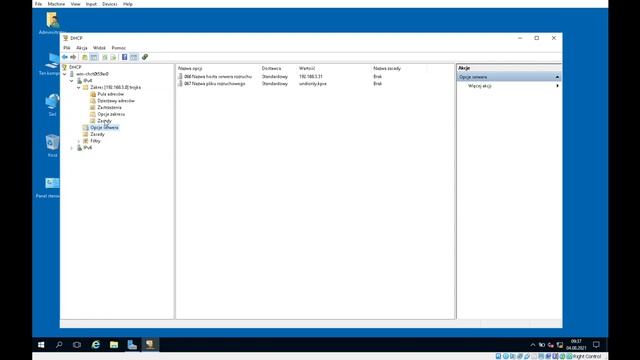
Task: Open the Więcej akcji submenu arrow
Action: coord(557,86)
